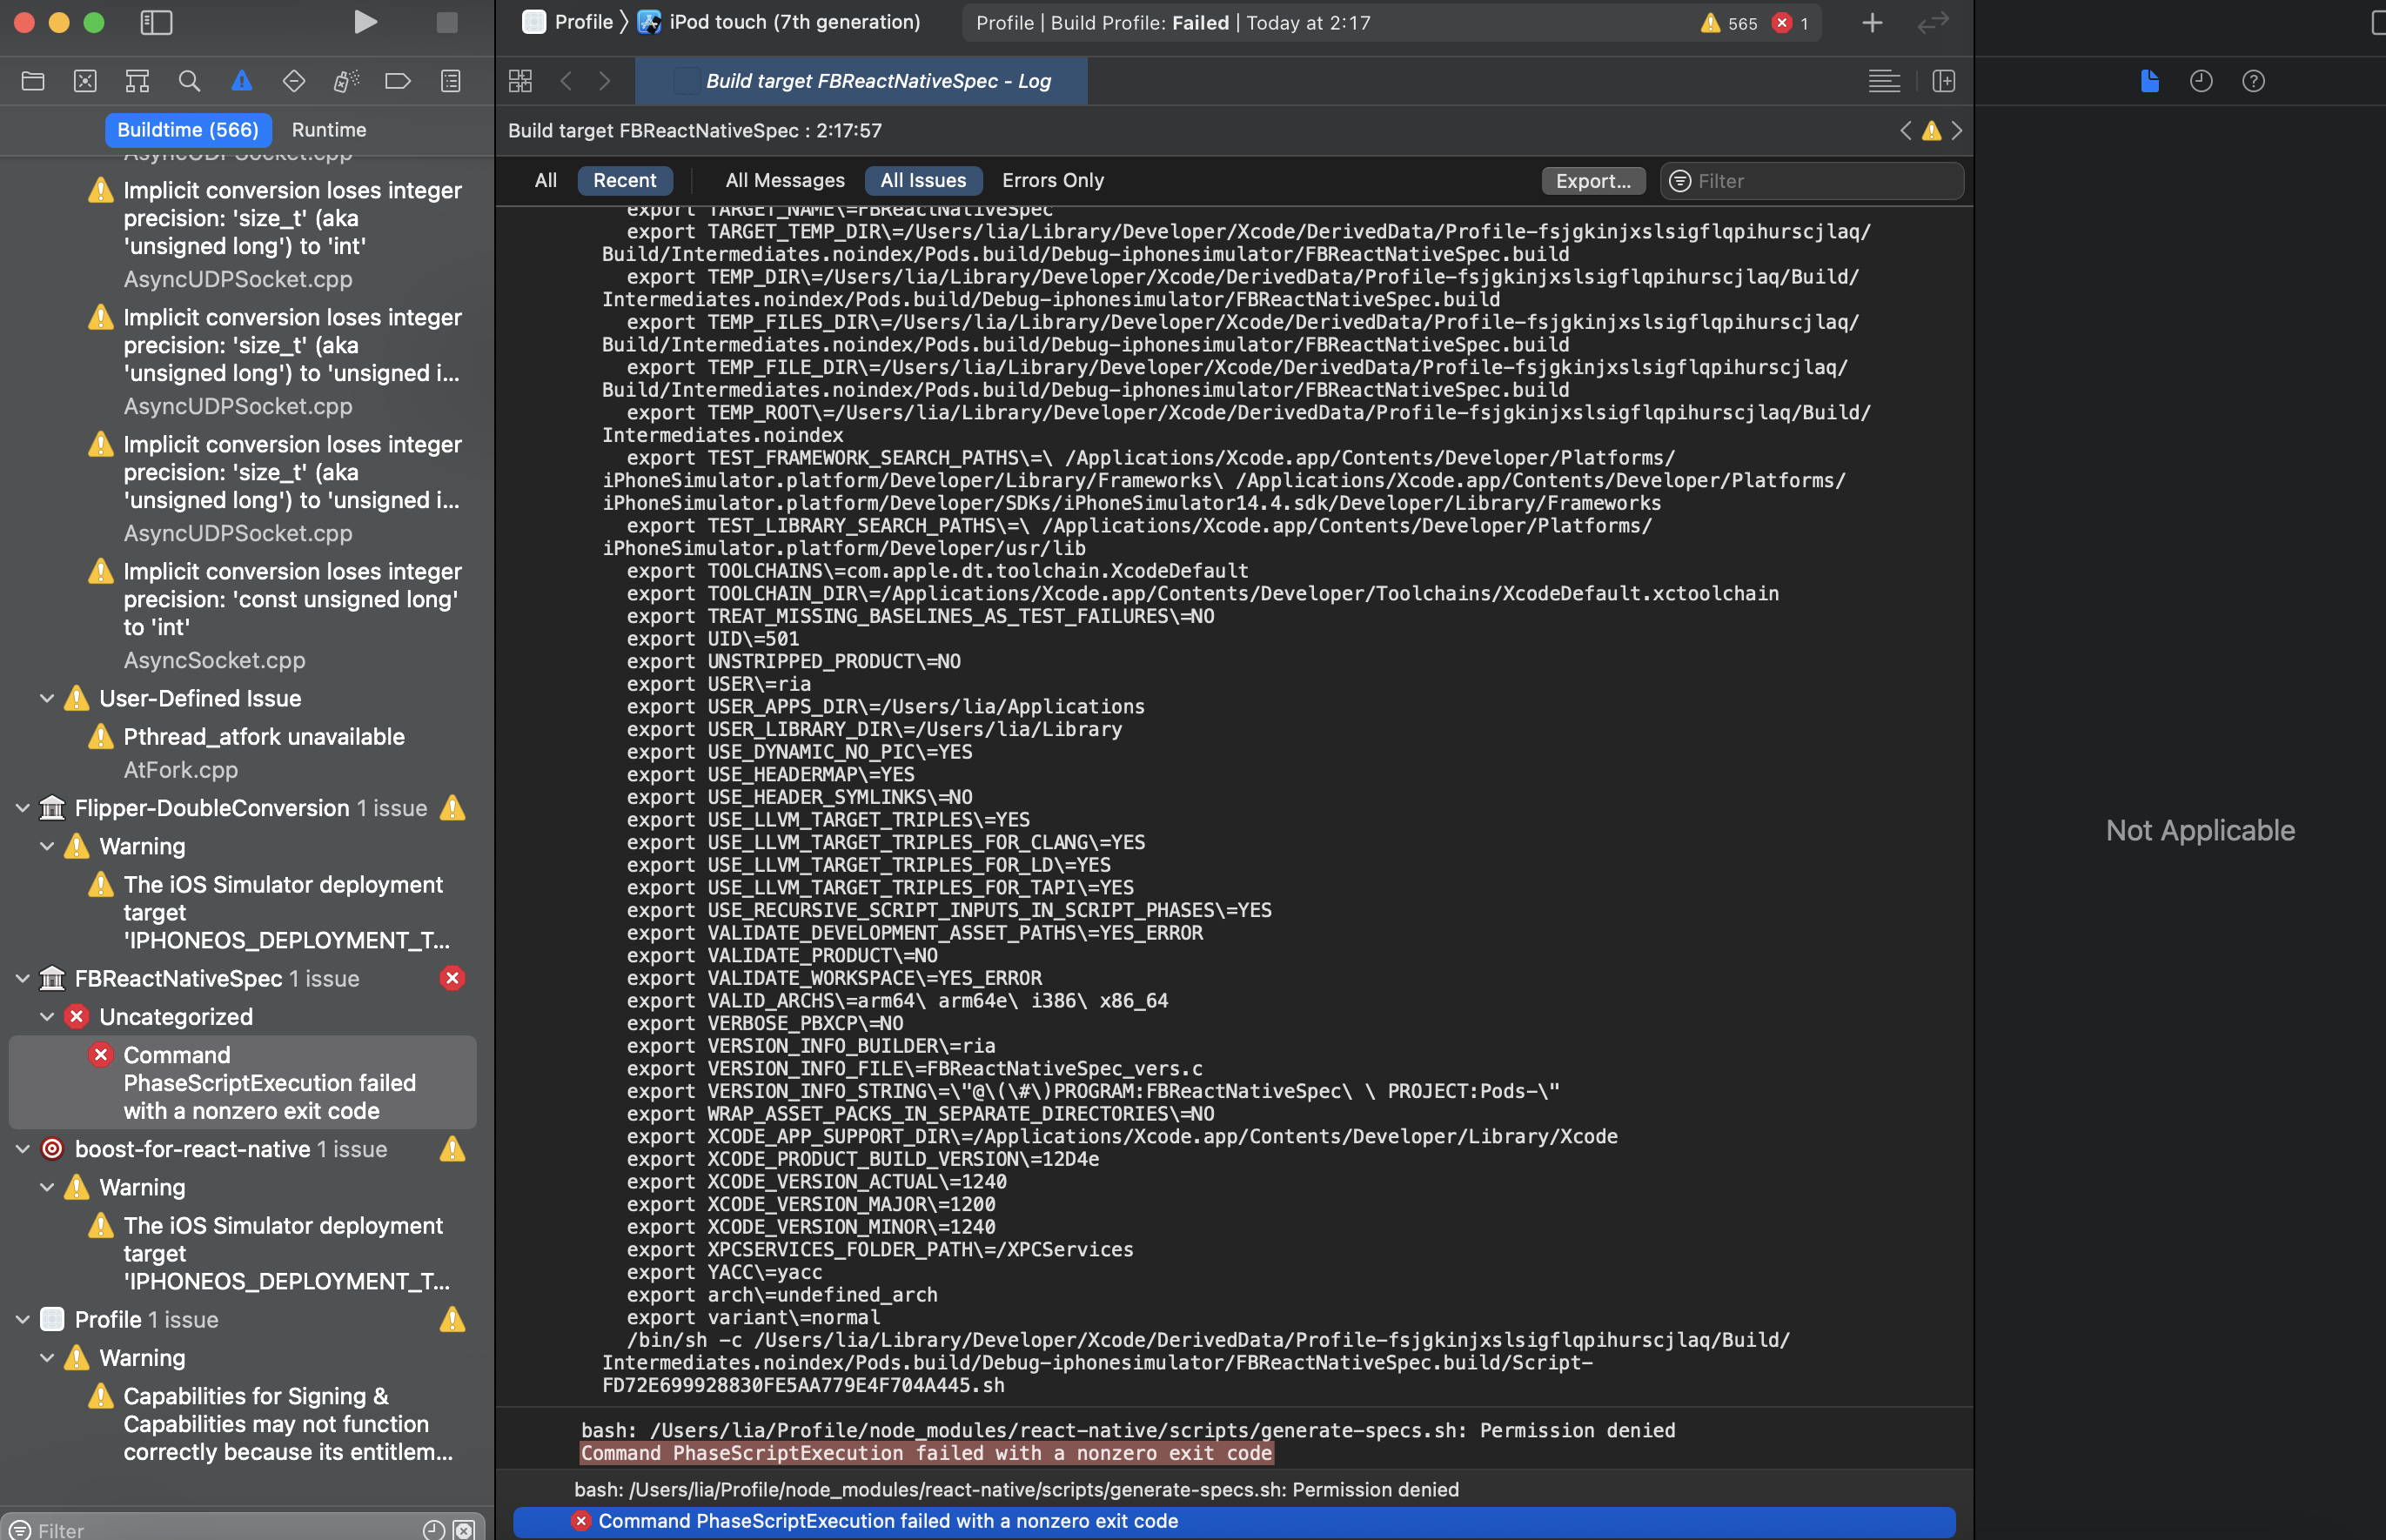The height and width of the screenshot is (1540, 2386).
Task: Open the Report navigator icon
Action: (451, 81)
